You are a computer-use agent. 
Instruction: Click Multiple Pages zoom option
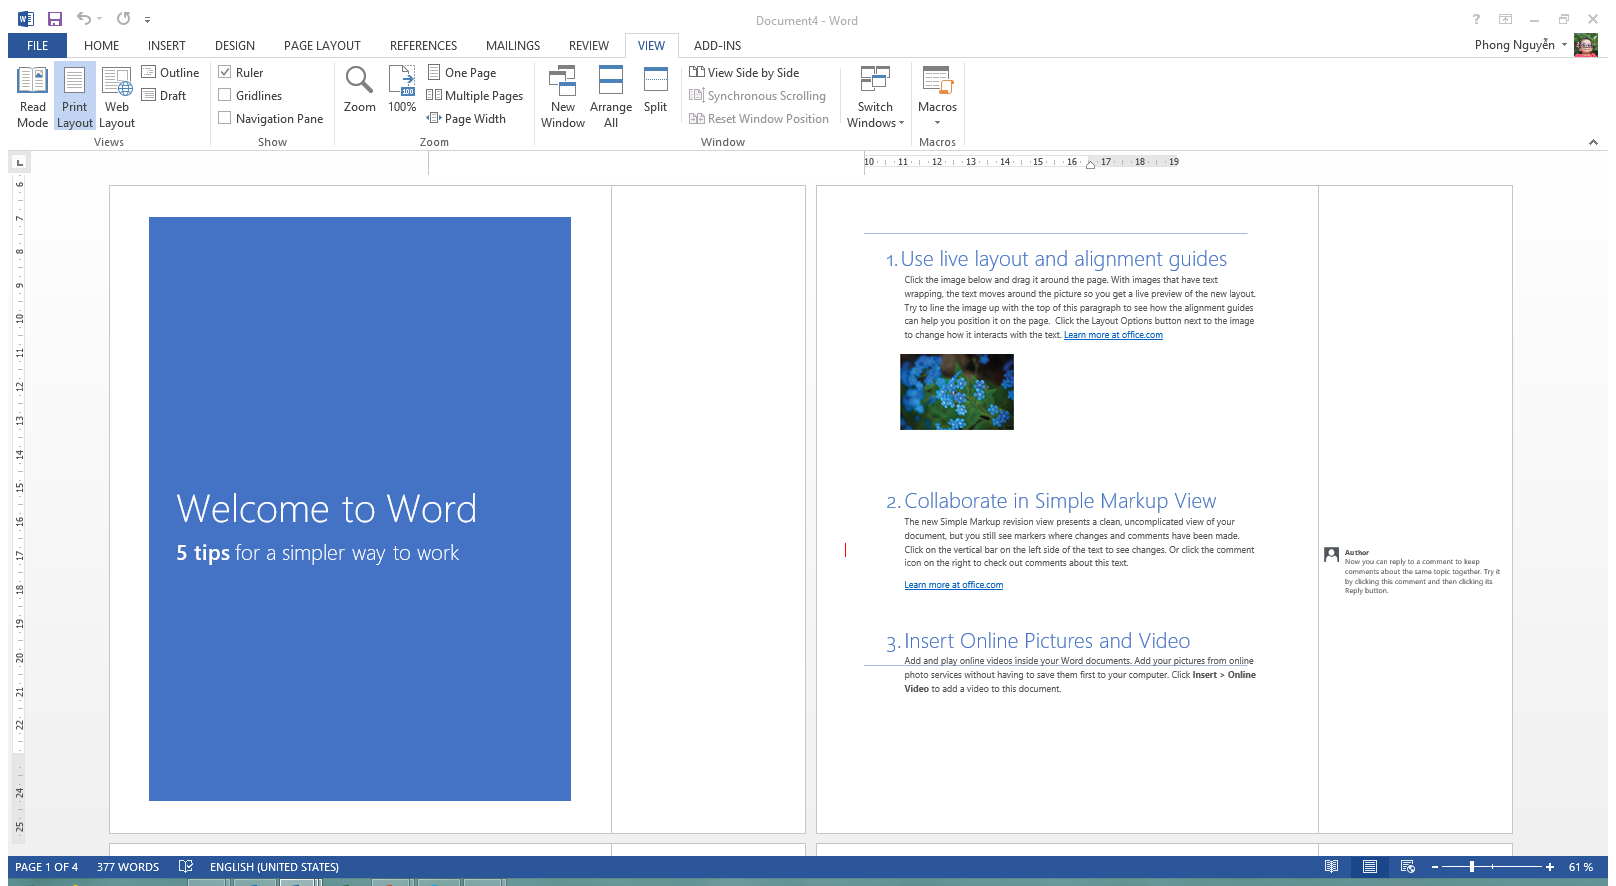coord(475,96)
